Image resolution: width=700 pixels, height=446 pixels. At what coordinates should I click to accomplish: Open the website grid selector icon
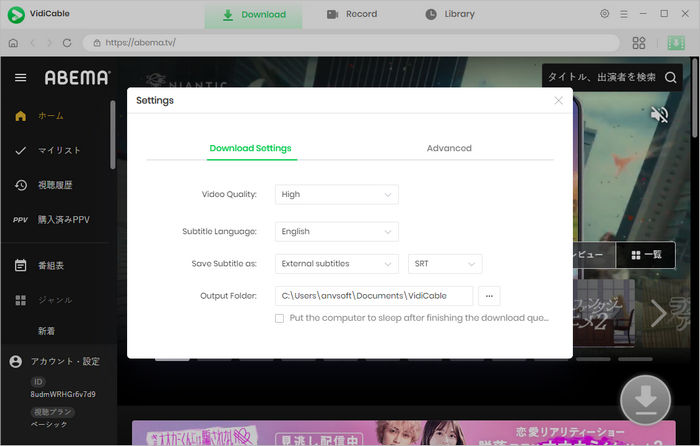tap(639, 43)
